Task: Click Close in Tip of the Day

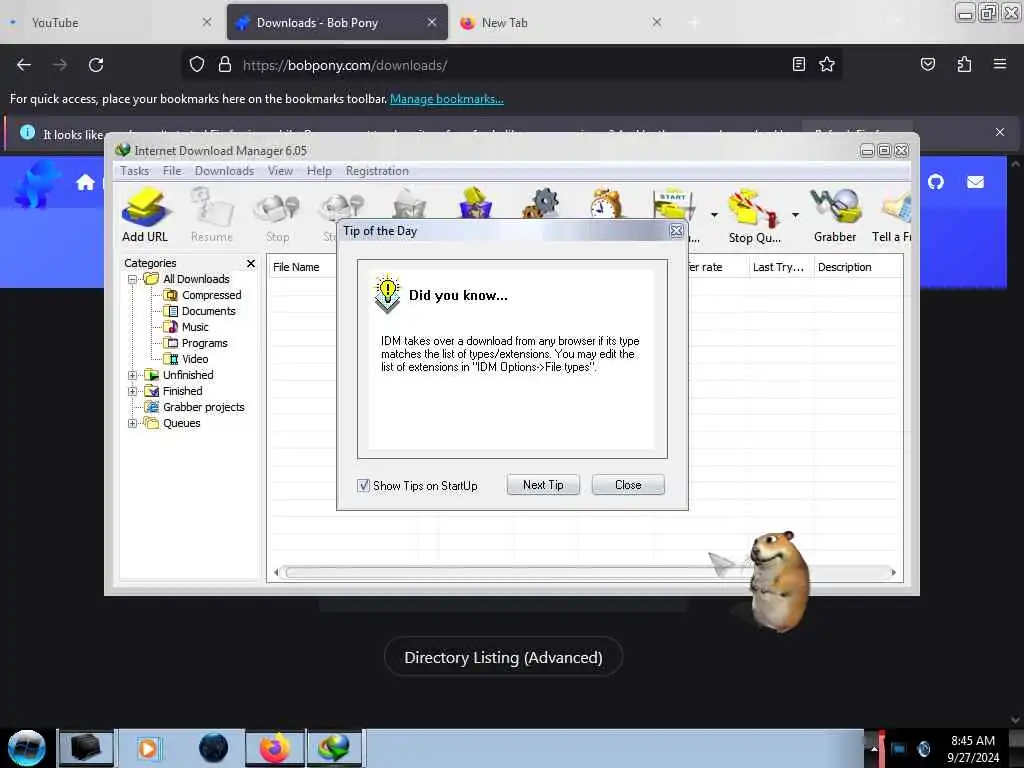Action: point(628,485)
